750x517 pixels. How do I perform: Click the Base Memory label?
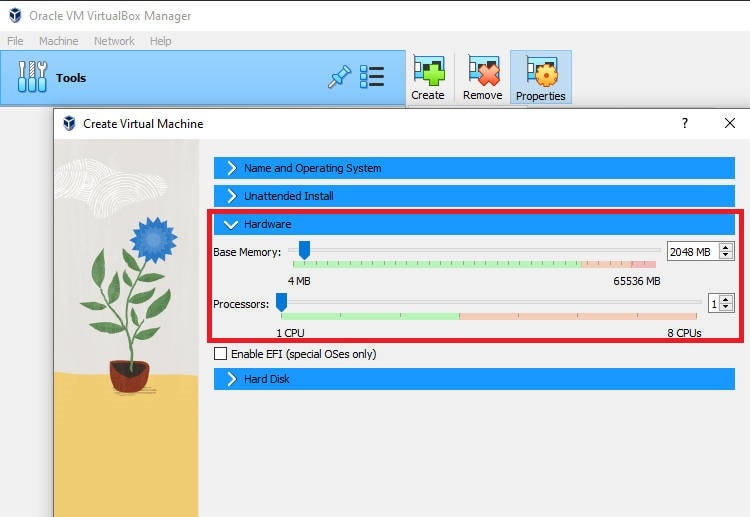(x=247, y=252)
